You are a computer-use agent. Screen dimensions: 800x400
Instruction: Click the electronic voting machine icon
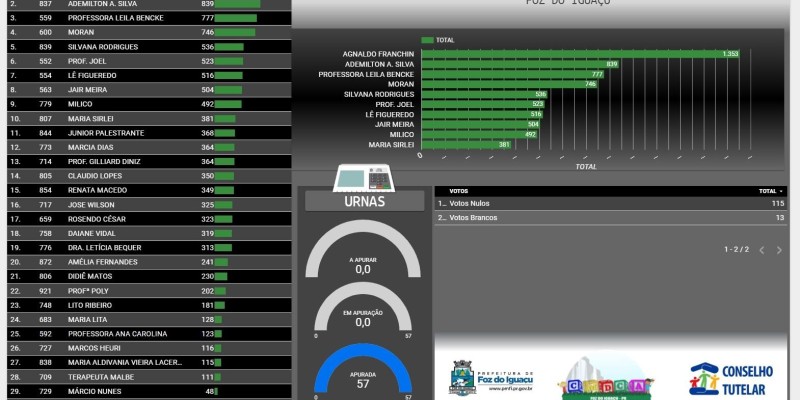tap(364, 178)
